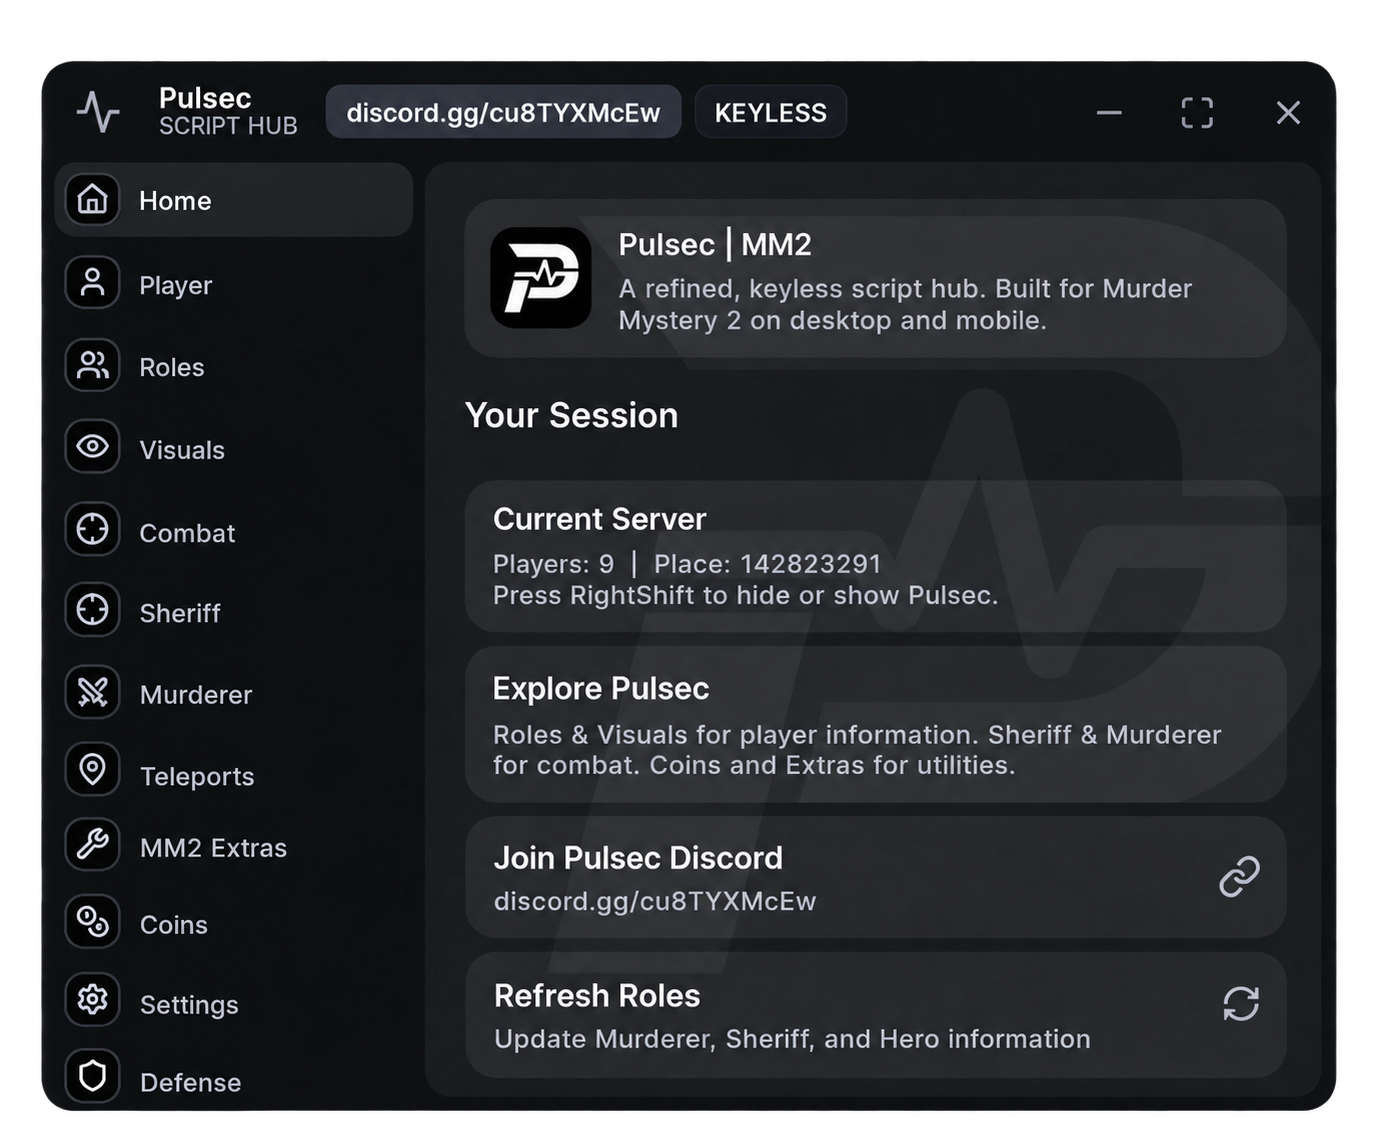Open the Murderer tab label
The width and height of the screenshot is (1377, 1142).
click(196, 695)
